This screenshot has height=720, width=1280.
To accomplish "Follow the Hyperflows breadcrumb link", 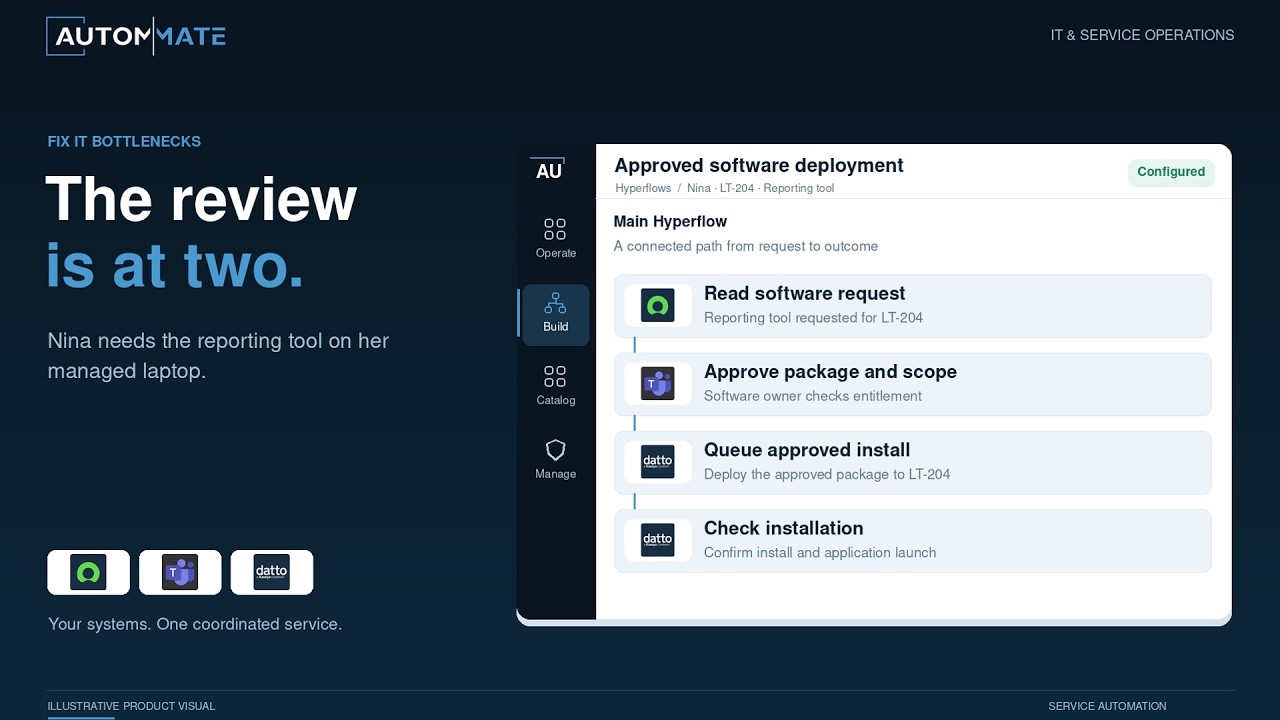I will pyautogui.click(x=643, y=188).
